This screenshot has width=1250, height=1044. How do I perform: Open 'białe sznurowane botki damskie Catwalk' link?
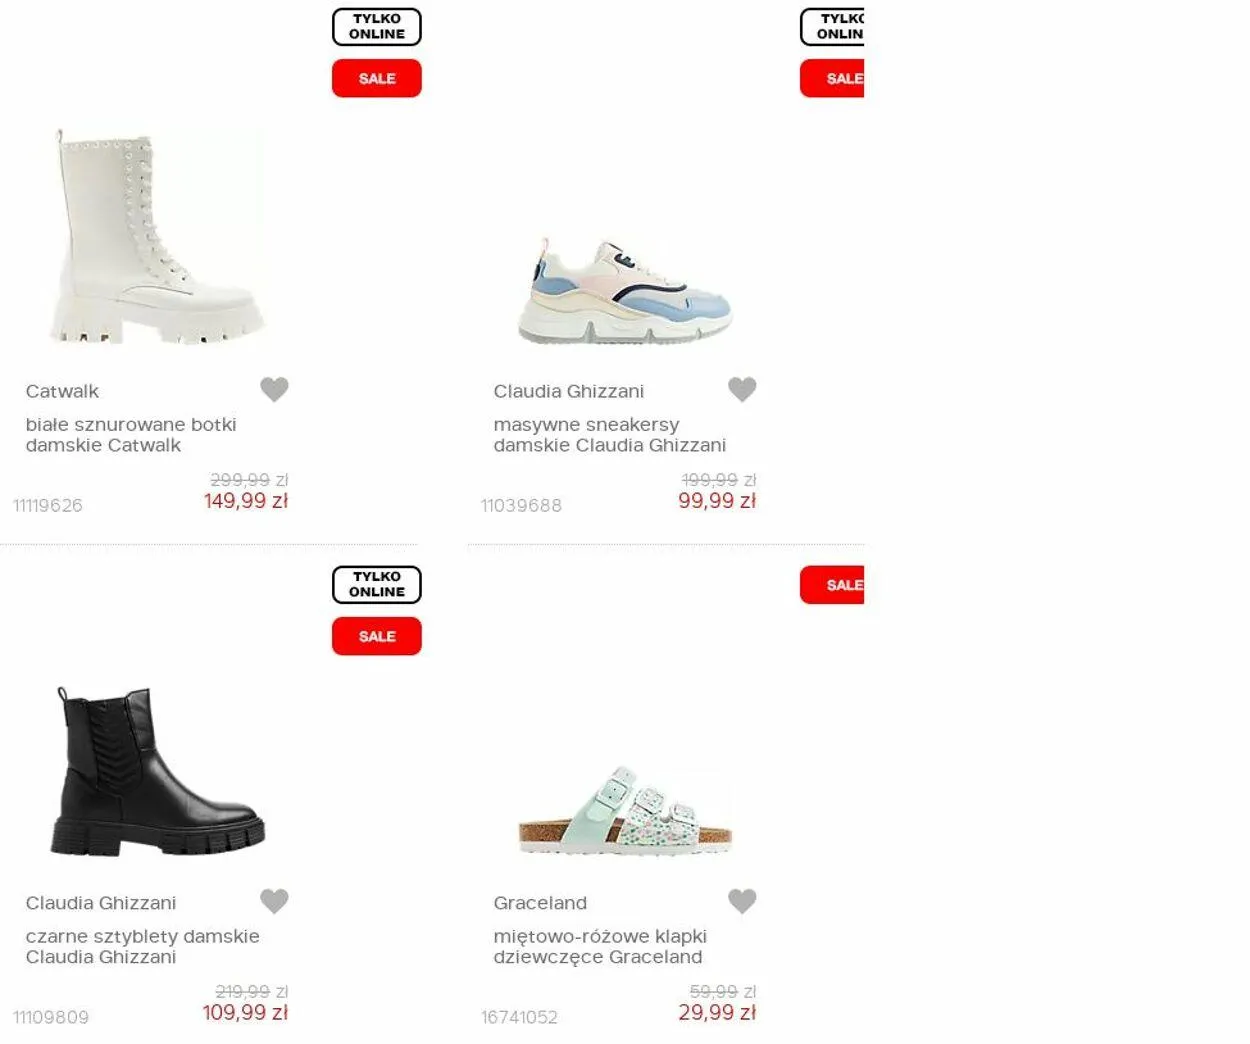click(x=131, y=435)
